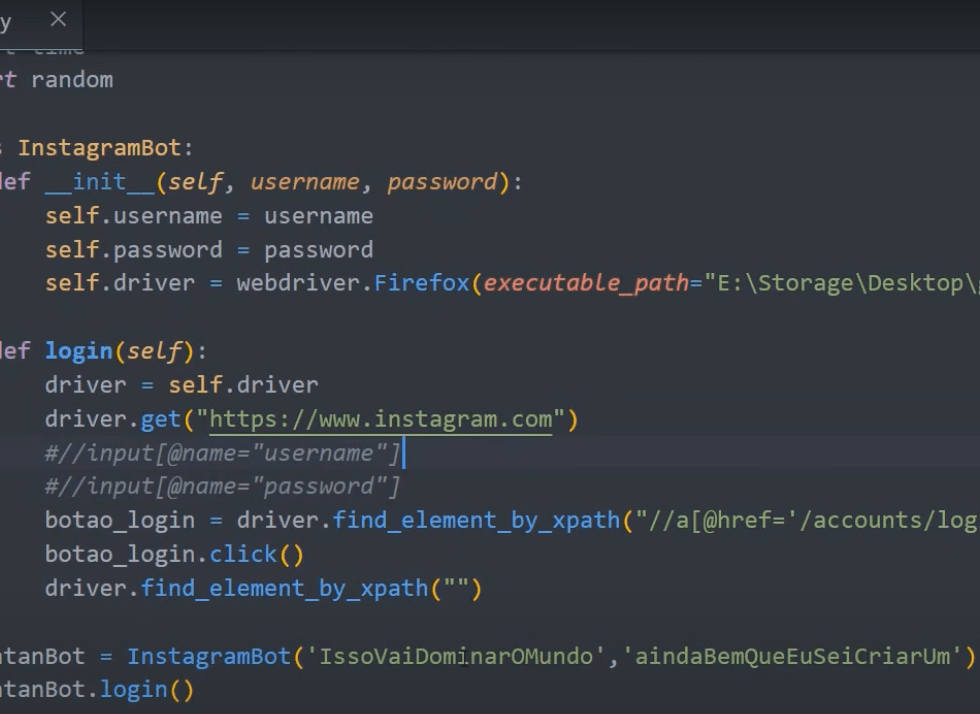This screenshot has height=714, width=980.
Task: Click the commented username input xpath line
Action: click(222, 453)
